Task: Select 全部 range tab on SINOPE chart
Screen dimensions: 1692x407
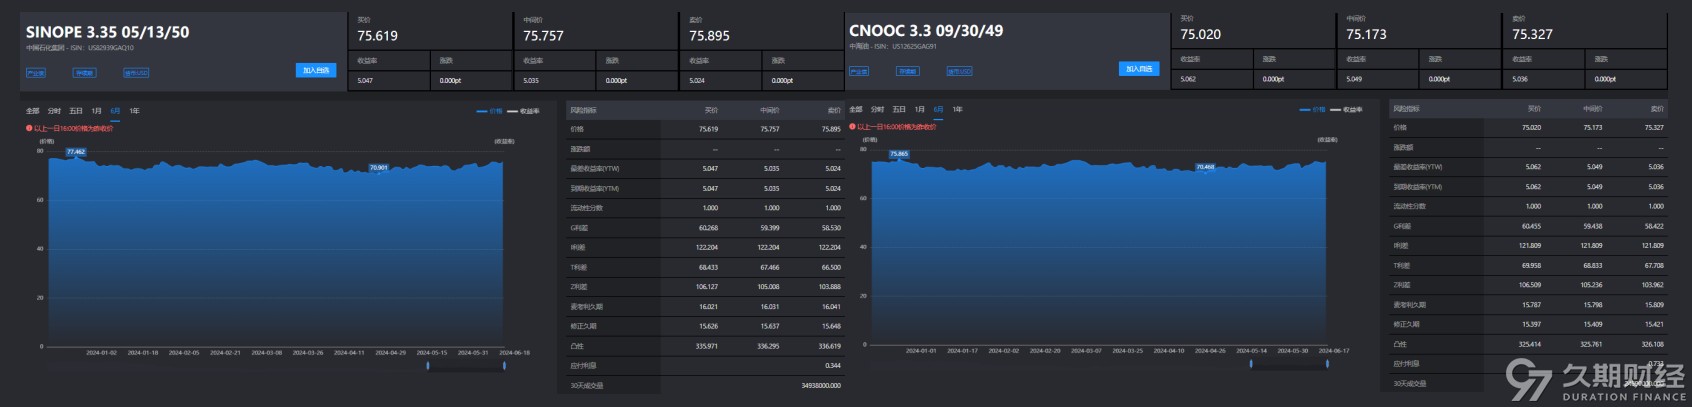Action: pyautogui.click(x=33, y=111)
